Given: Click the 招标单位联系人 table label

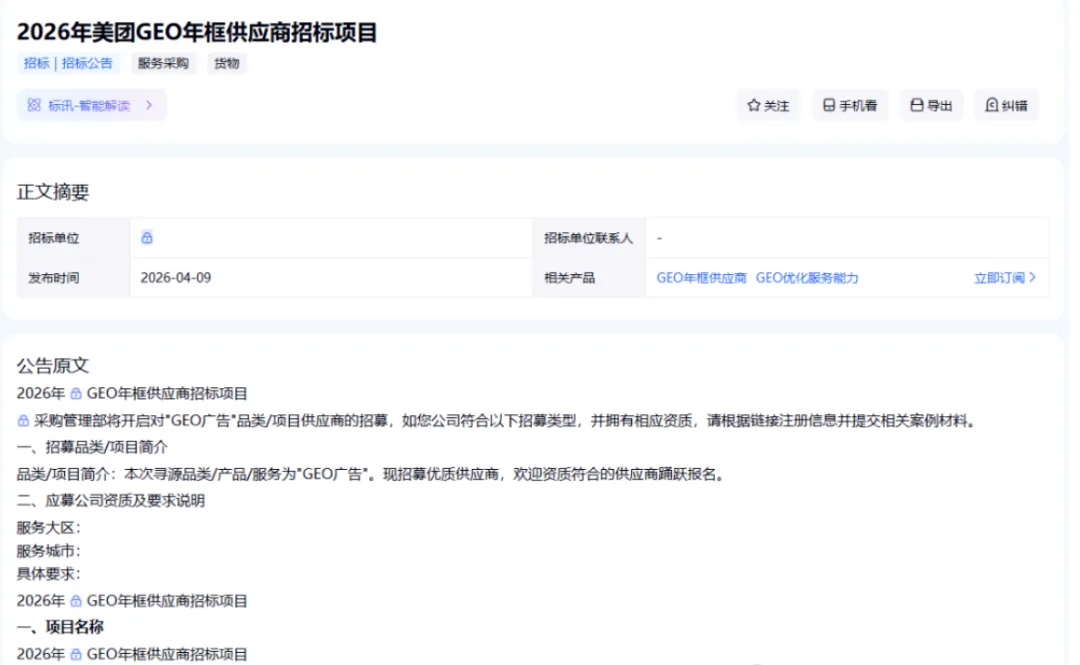Looking at the screenshot, I should pos(588,238).
